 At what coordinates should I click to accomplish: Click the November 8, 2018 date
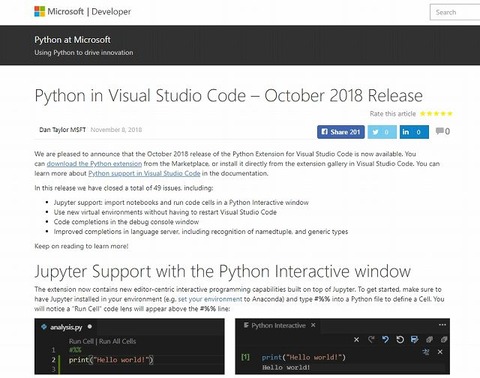tap(116, 130)
